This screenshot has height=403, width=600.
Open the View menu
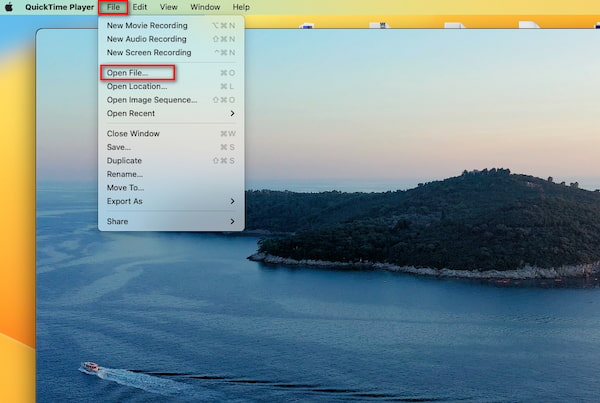coord(168,7)
